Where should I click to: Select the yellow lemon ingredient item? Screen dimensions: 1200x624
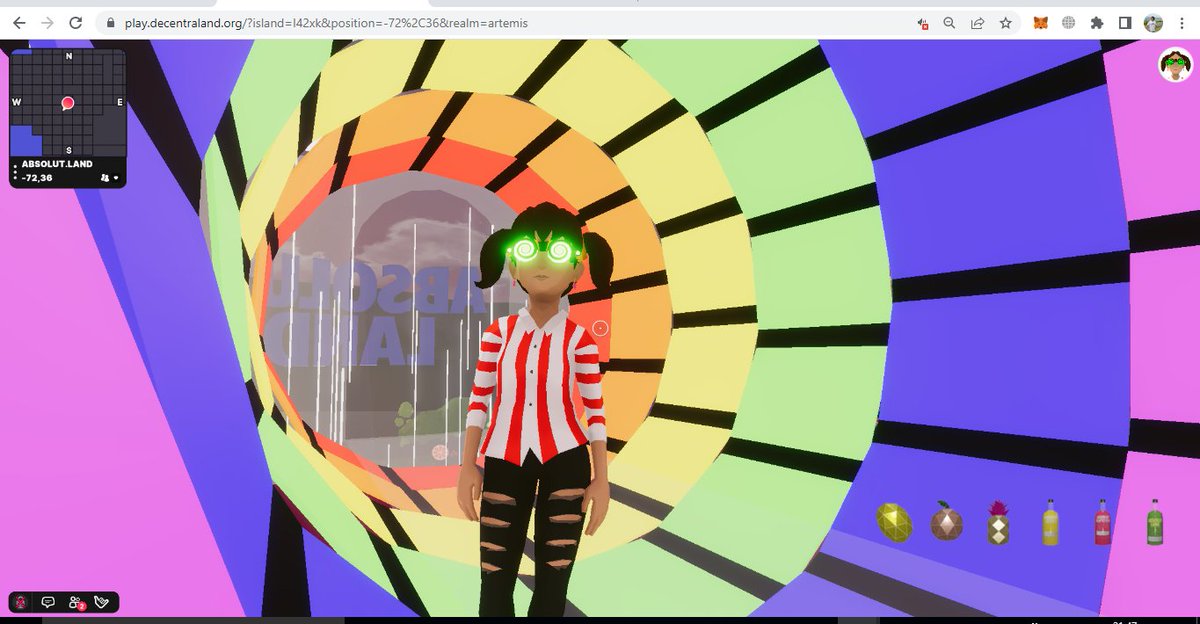894,521
